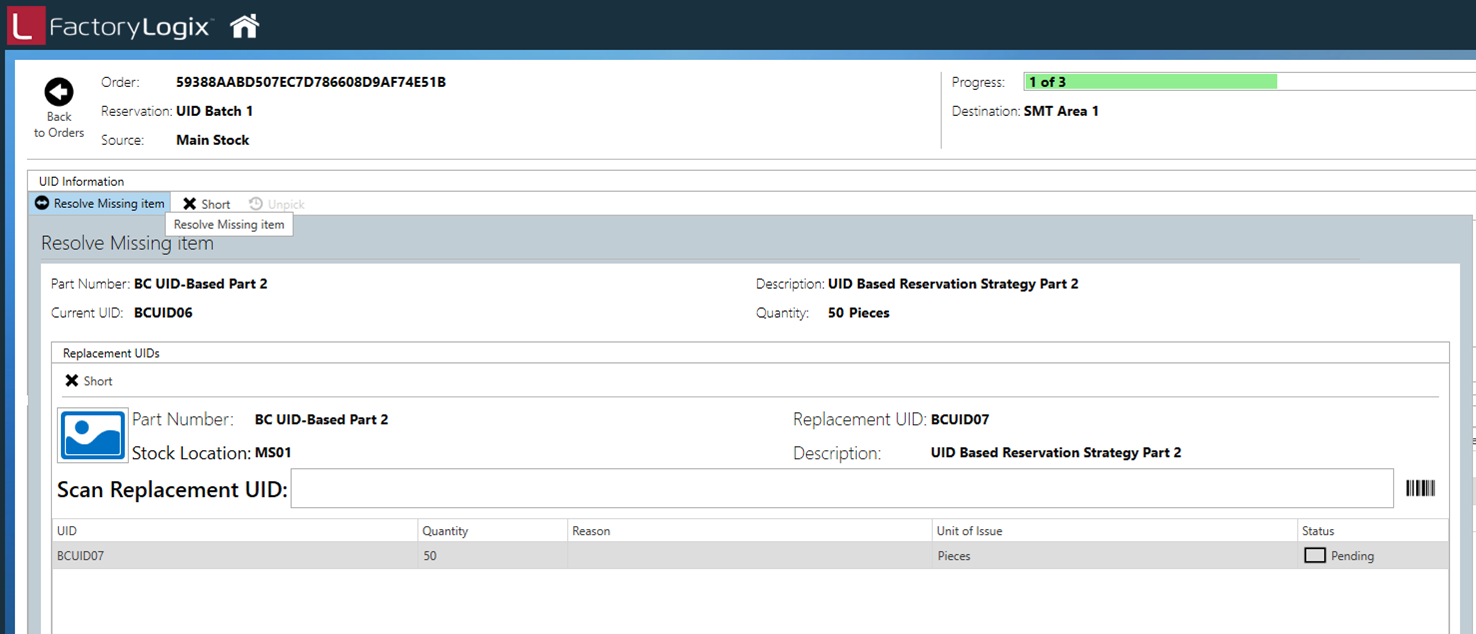The image size is (1476, 634).
Task: Select Resolve Missing item toolbar button
Action: pyautogui.click(x=100, y=204)
